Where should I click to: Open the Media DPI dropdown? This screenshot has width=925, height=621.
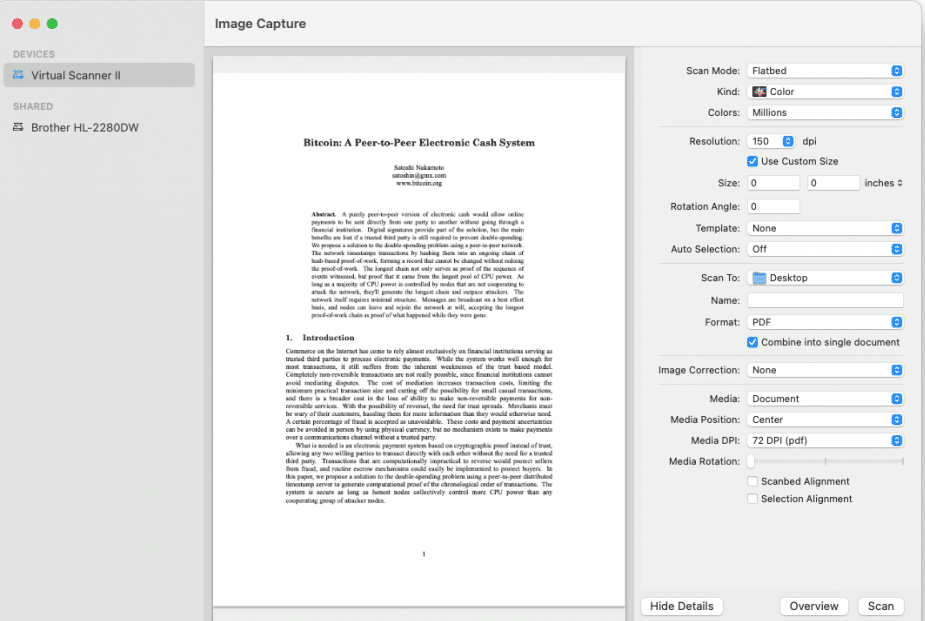pos(824,440)
